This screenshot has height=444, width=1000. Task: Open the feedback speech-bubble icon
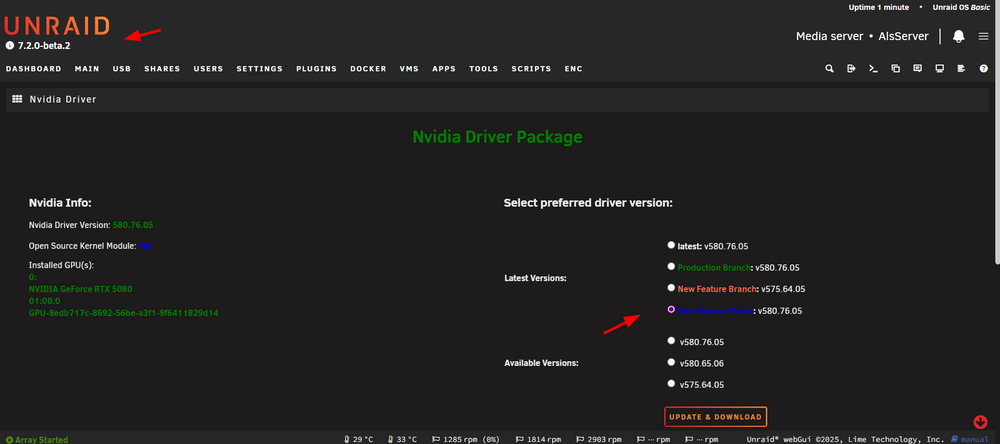click(x=917, y=69)
